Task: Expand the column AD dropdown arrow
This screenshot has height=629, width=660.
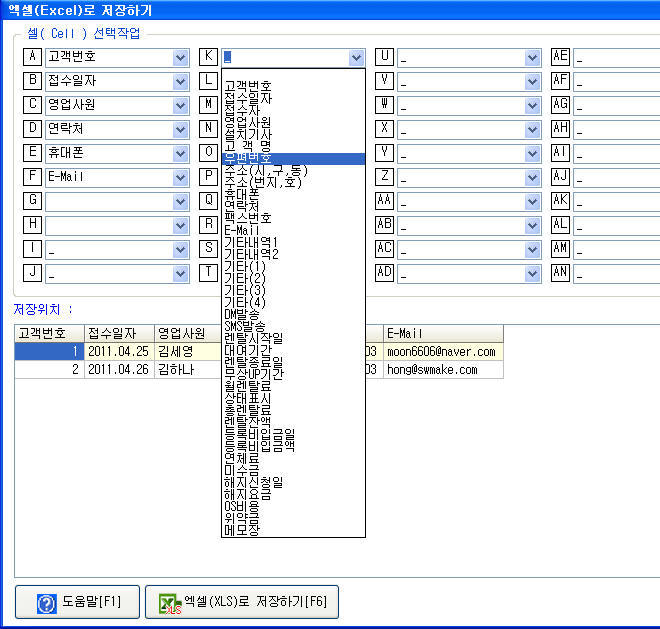Action: pyautogui.click(x=532, y=274)
